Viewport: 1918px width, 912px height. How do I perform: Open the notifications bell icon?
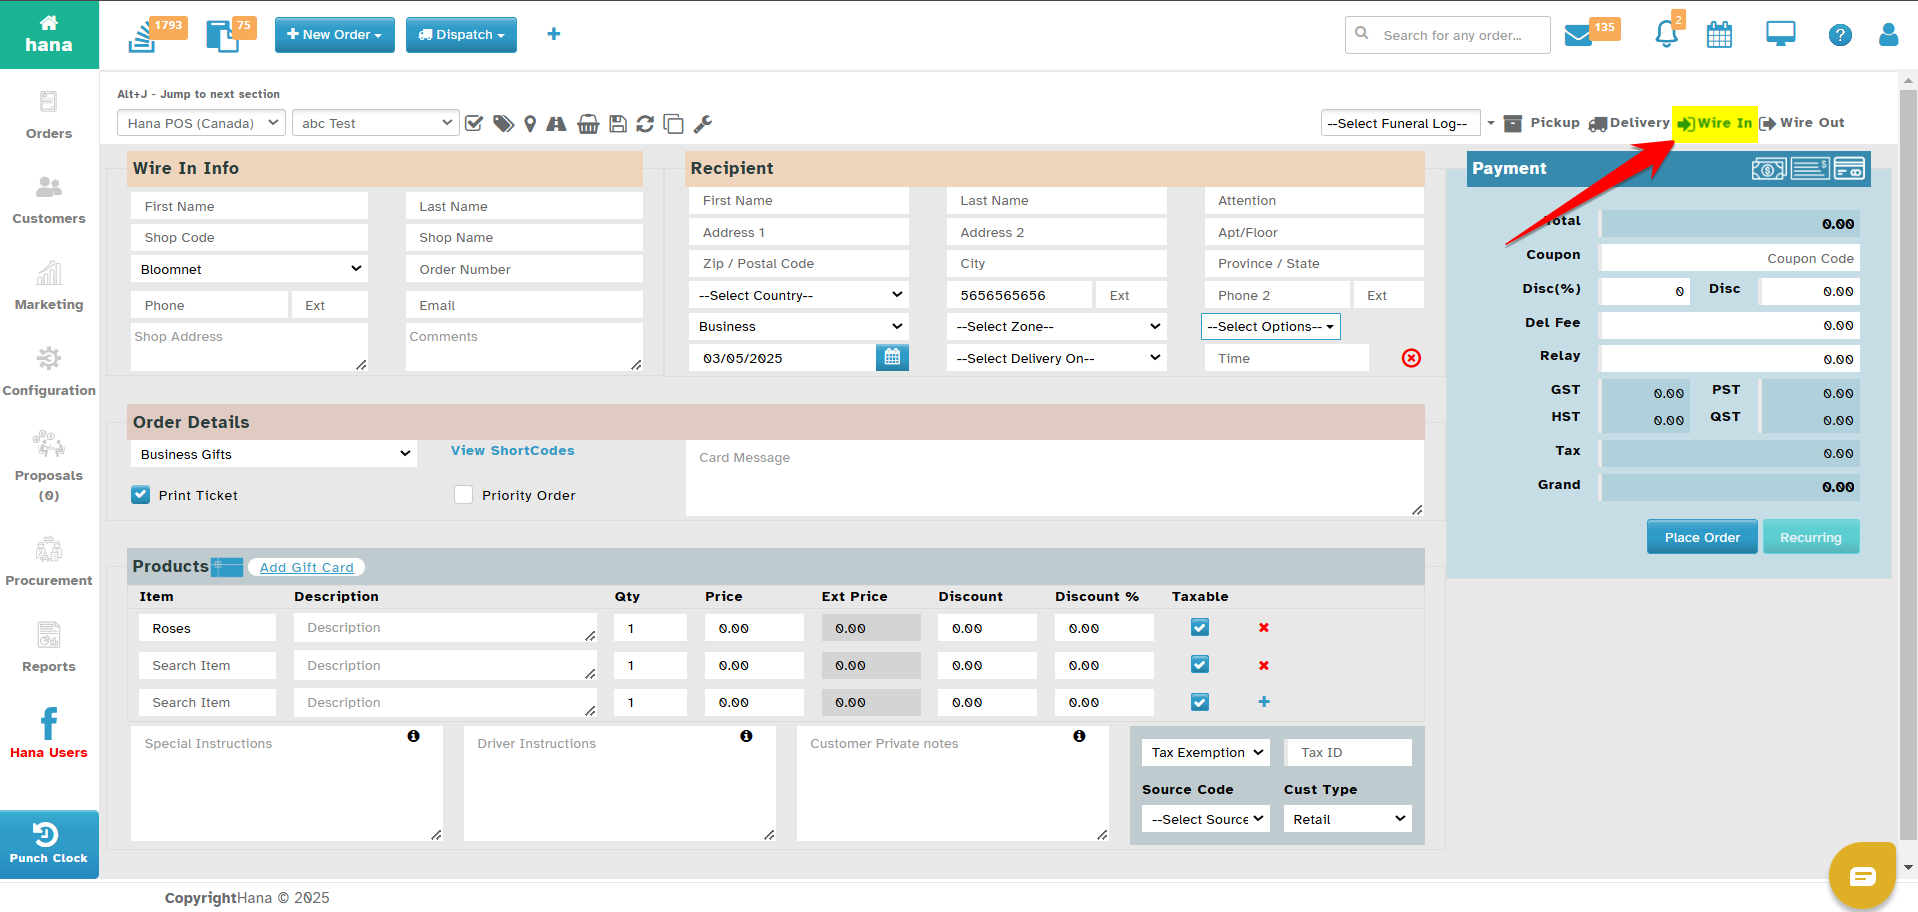point(1667,33)
